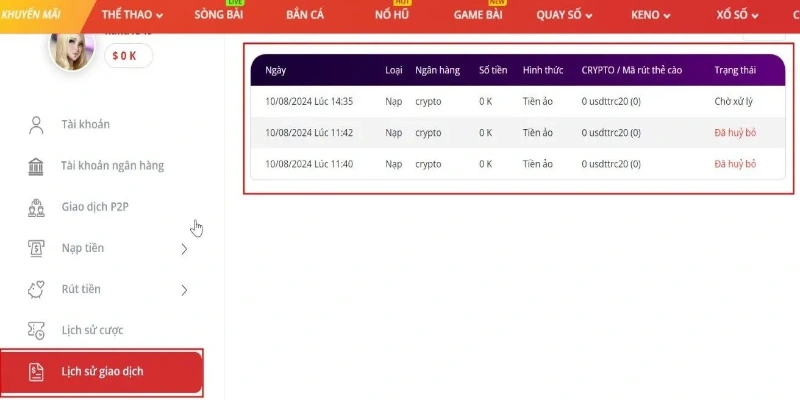Click the Lịch sử cược ticket icon

pos(37,330)
